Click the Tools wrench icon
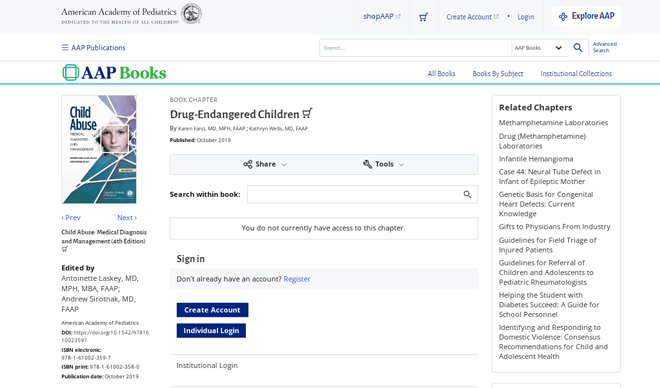 pos(367,164)
